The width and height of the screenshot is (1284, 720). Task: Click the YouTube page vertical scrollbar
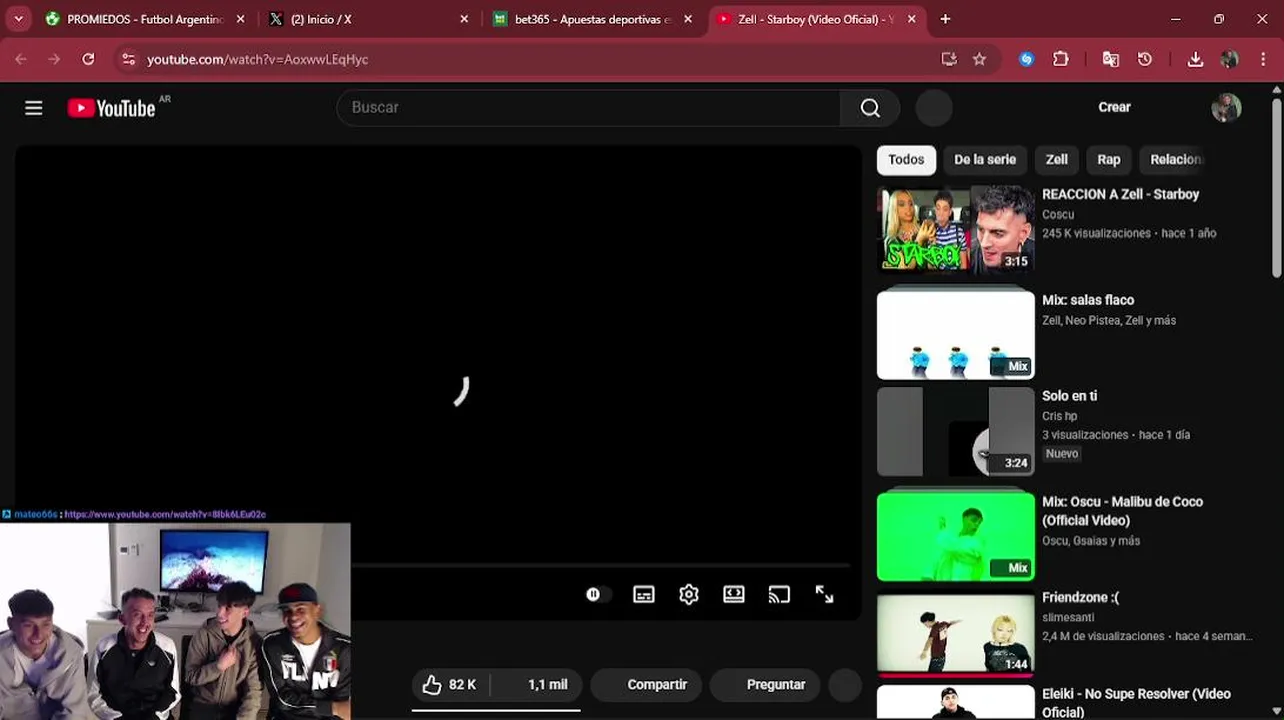[x=1277, y=186]
